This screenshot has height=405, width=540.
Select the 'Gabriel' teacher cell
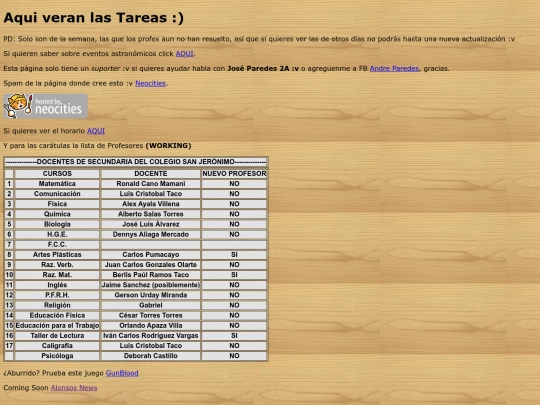coord(150,305)
